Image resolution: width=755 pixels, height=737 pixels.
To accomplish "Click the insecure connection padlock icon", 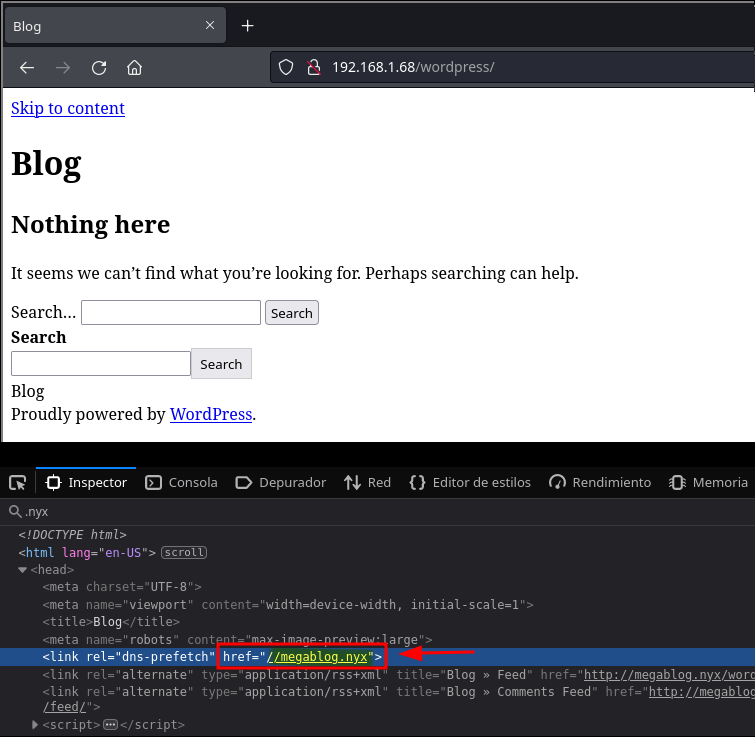I will pos(313,68).
